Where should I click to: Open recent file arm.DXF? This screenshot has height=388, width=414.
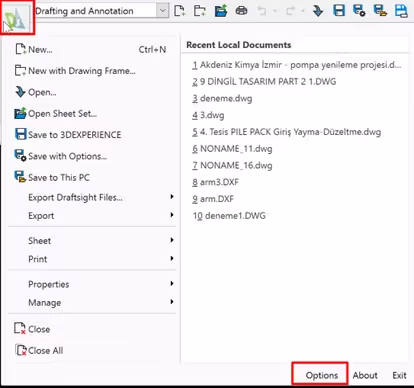[213, 199]
